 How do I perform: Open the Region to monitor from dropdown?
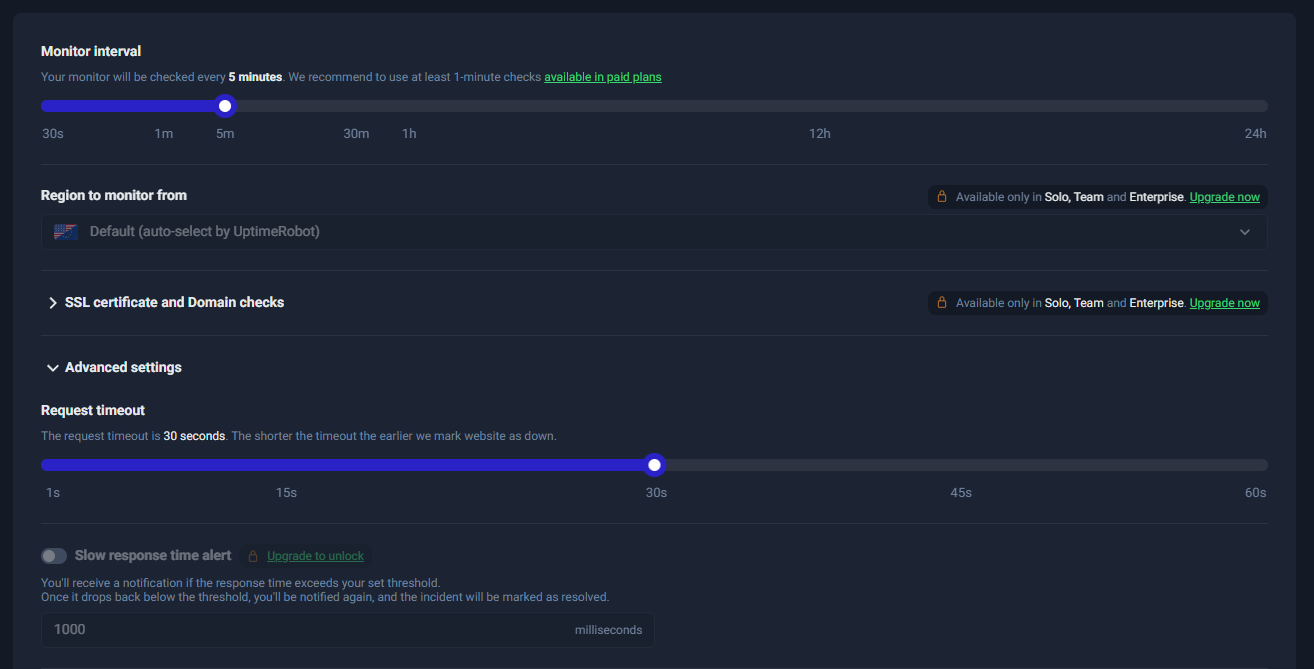(654, 232)
